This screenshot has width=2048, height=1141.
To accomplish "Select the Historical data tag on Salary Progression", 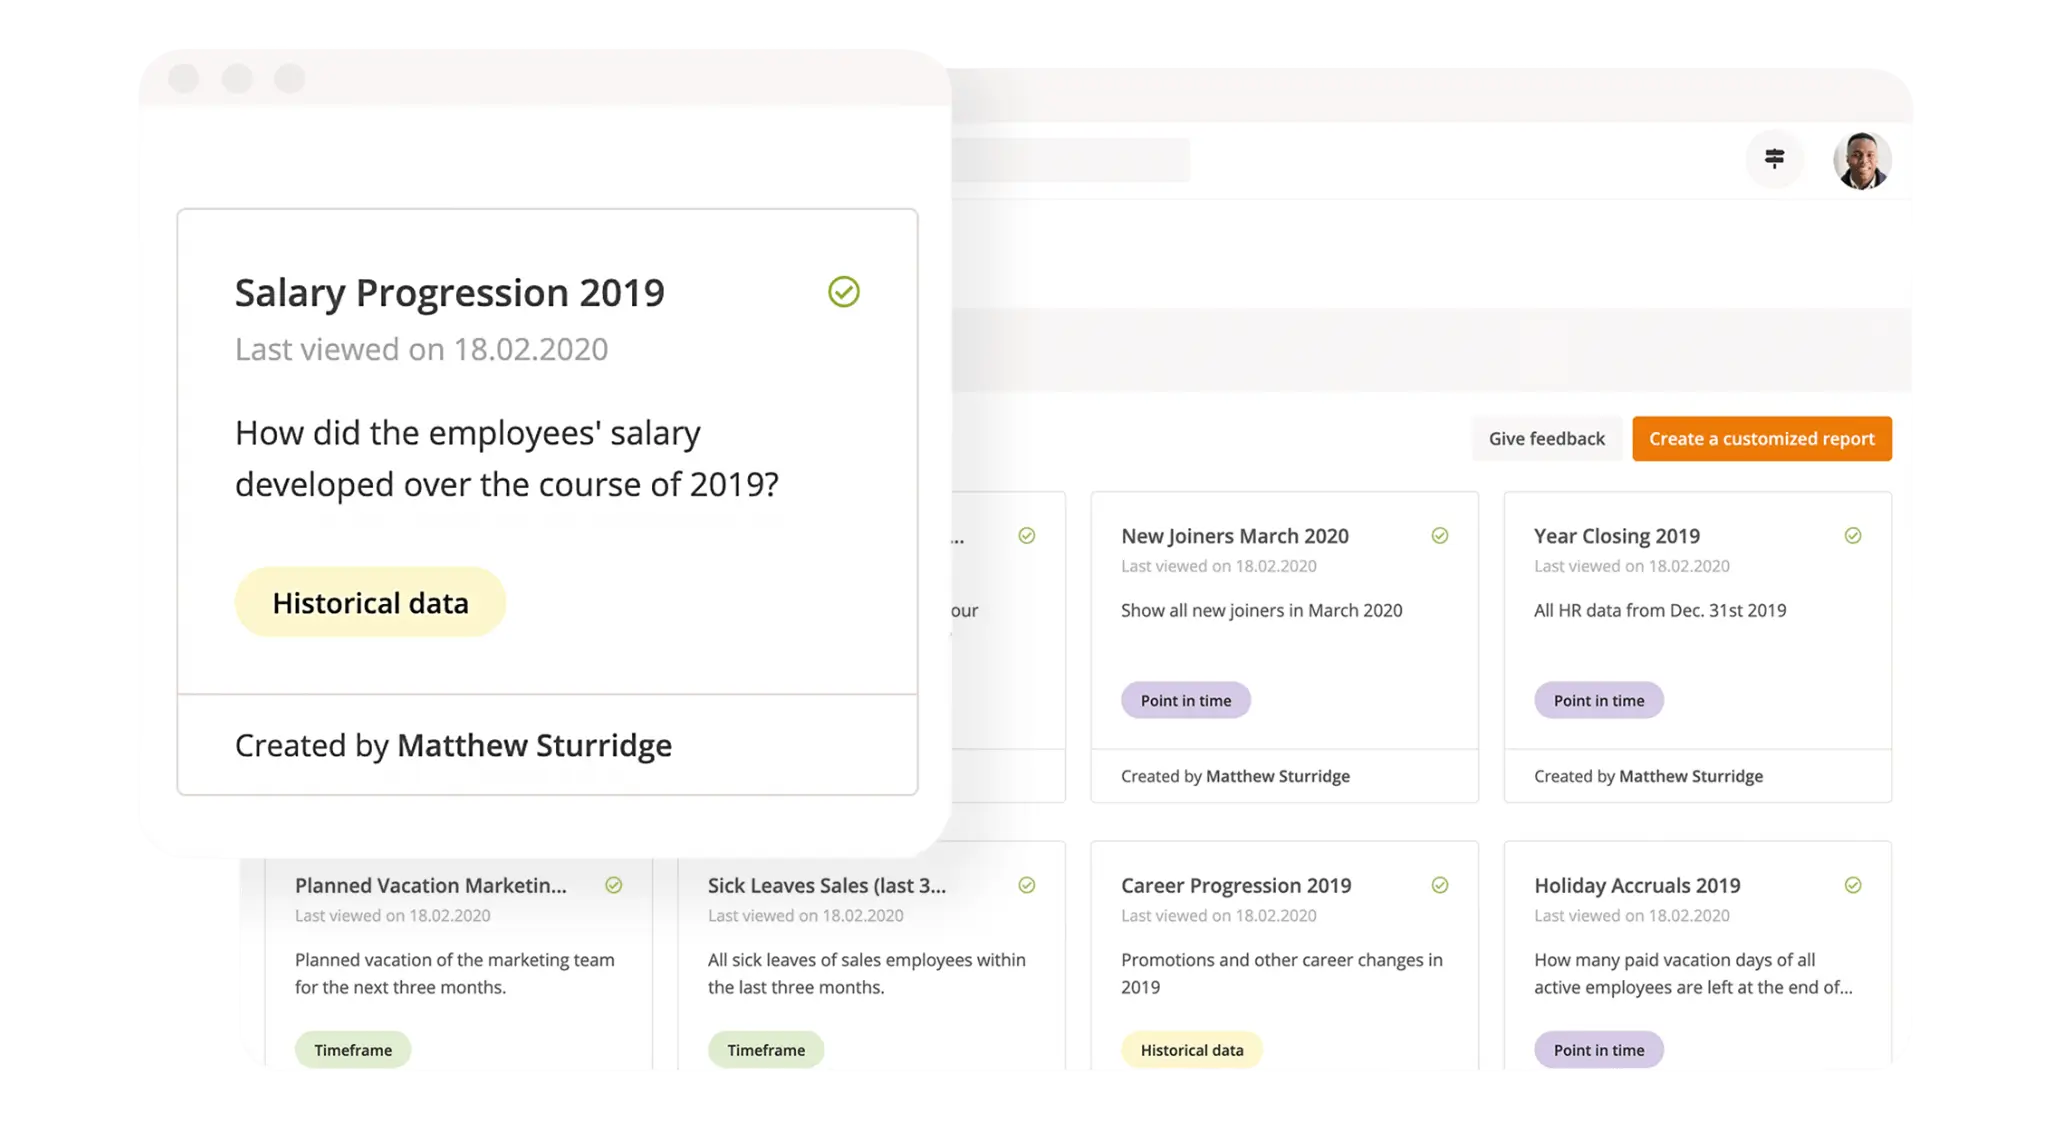I will coord(370,603).
